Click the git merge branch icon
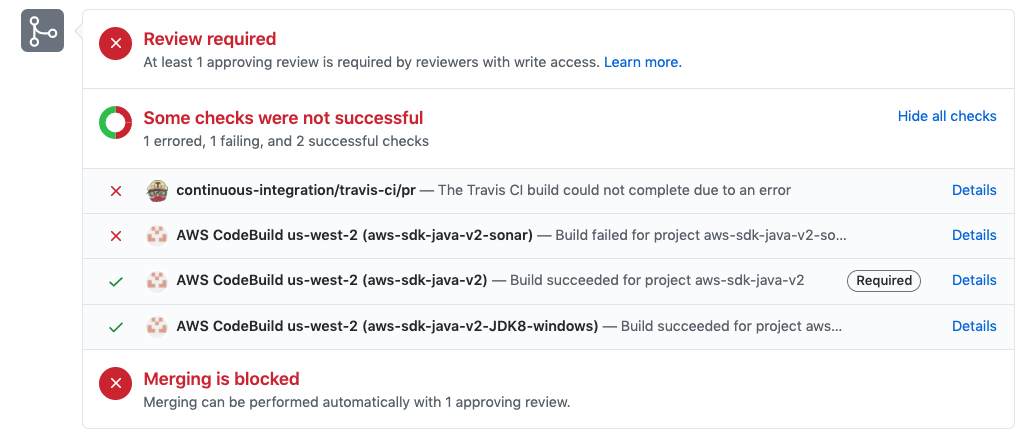 [42, 30]
